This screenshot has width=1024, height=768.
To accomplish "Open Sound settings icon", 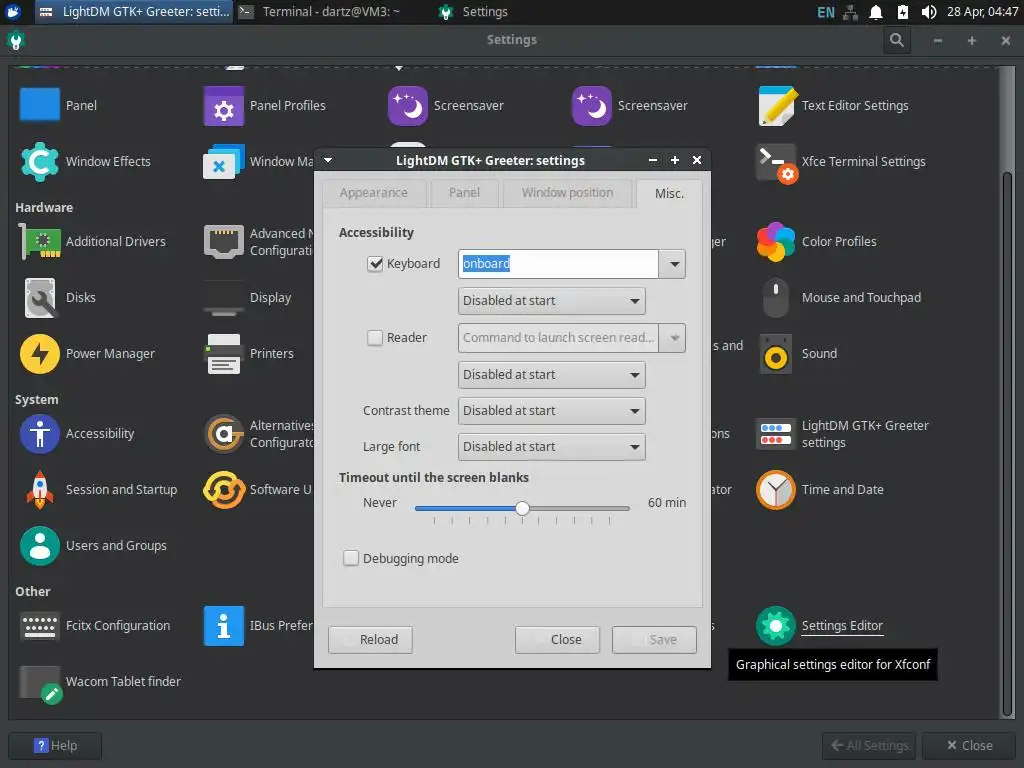I will [775, 354].
